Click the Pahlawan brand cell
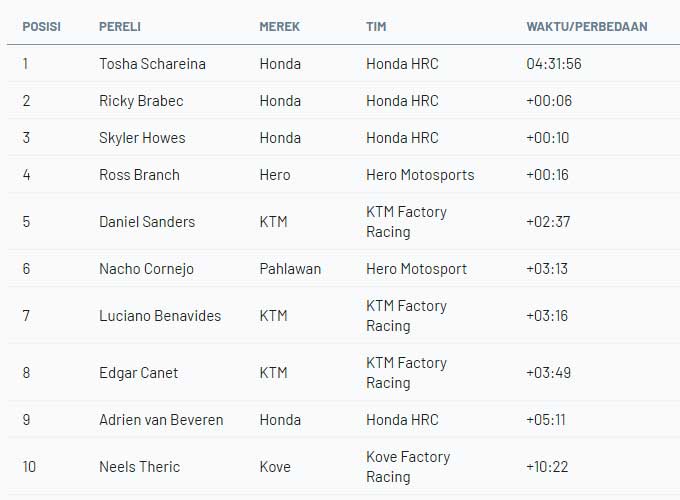Viewport: 680px width, 500px height. (x=290, y=269)
